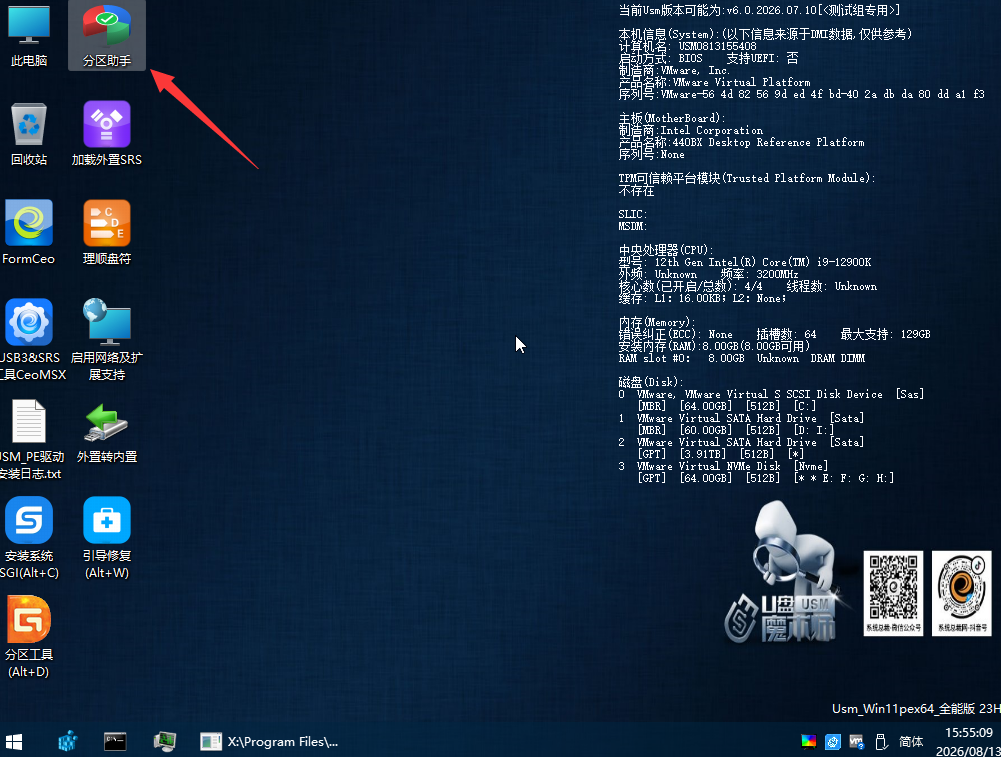
Task: Launch the 外置转内置 desktop shortcut
Action: tap(107, 433)
